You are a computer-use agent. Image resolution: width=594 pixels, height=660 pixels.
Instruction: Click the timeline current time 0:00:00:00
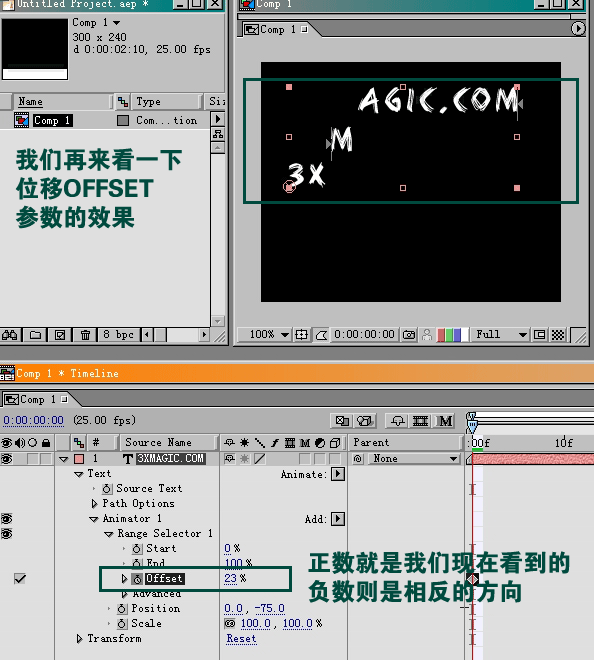[33, 420]
